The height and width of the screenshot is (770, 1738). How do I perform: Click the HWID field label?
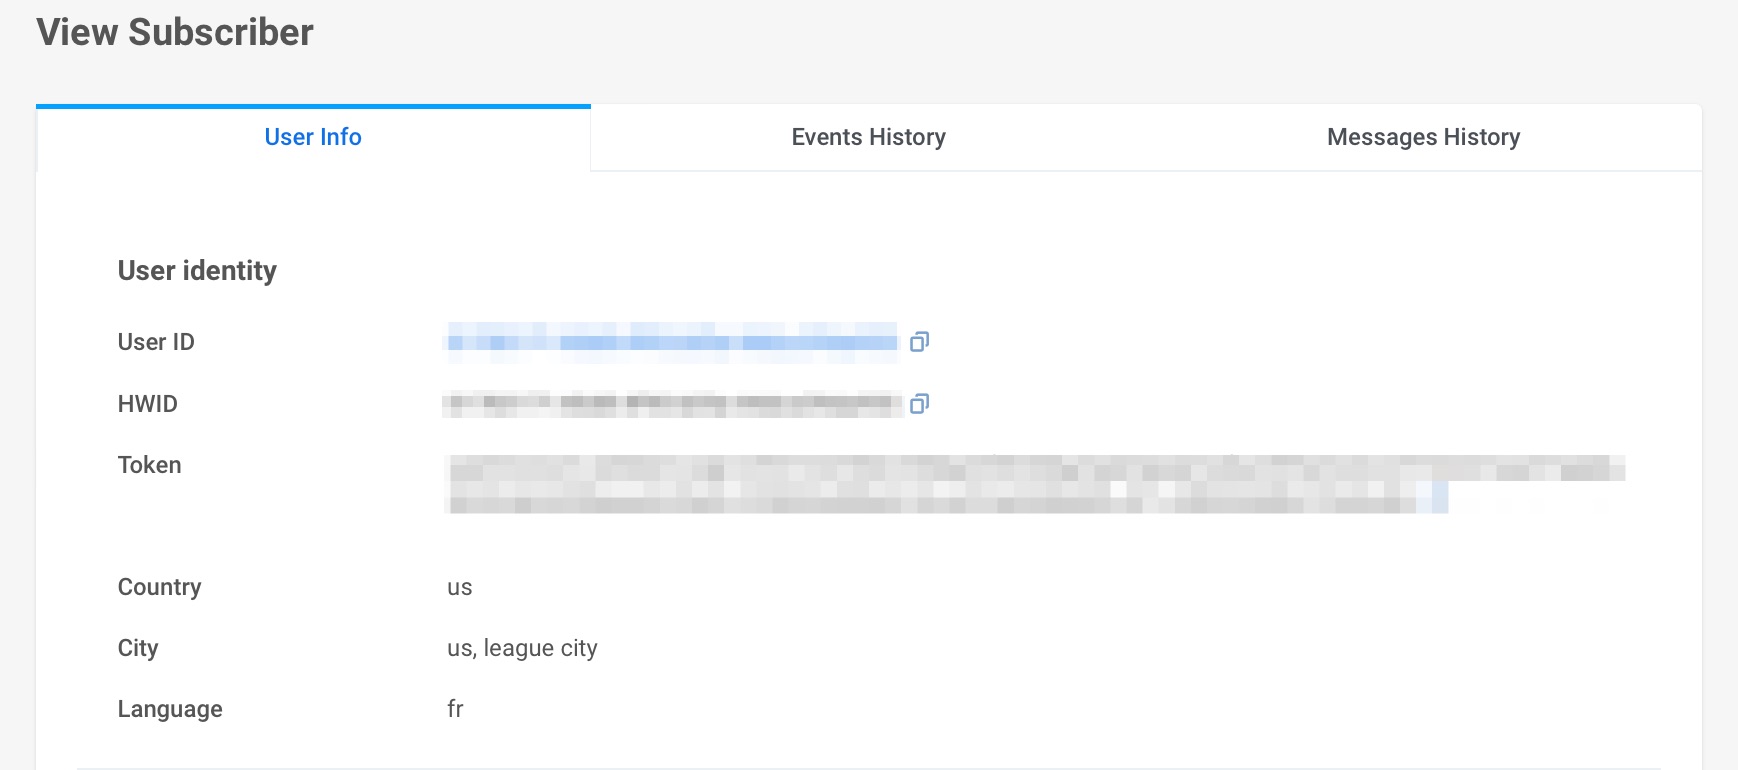(x=147, y=404)
